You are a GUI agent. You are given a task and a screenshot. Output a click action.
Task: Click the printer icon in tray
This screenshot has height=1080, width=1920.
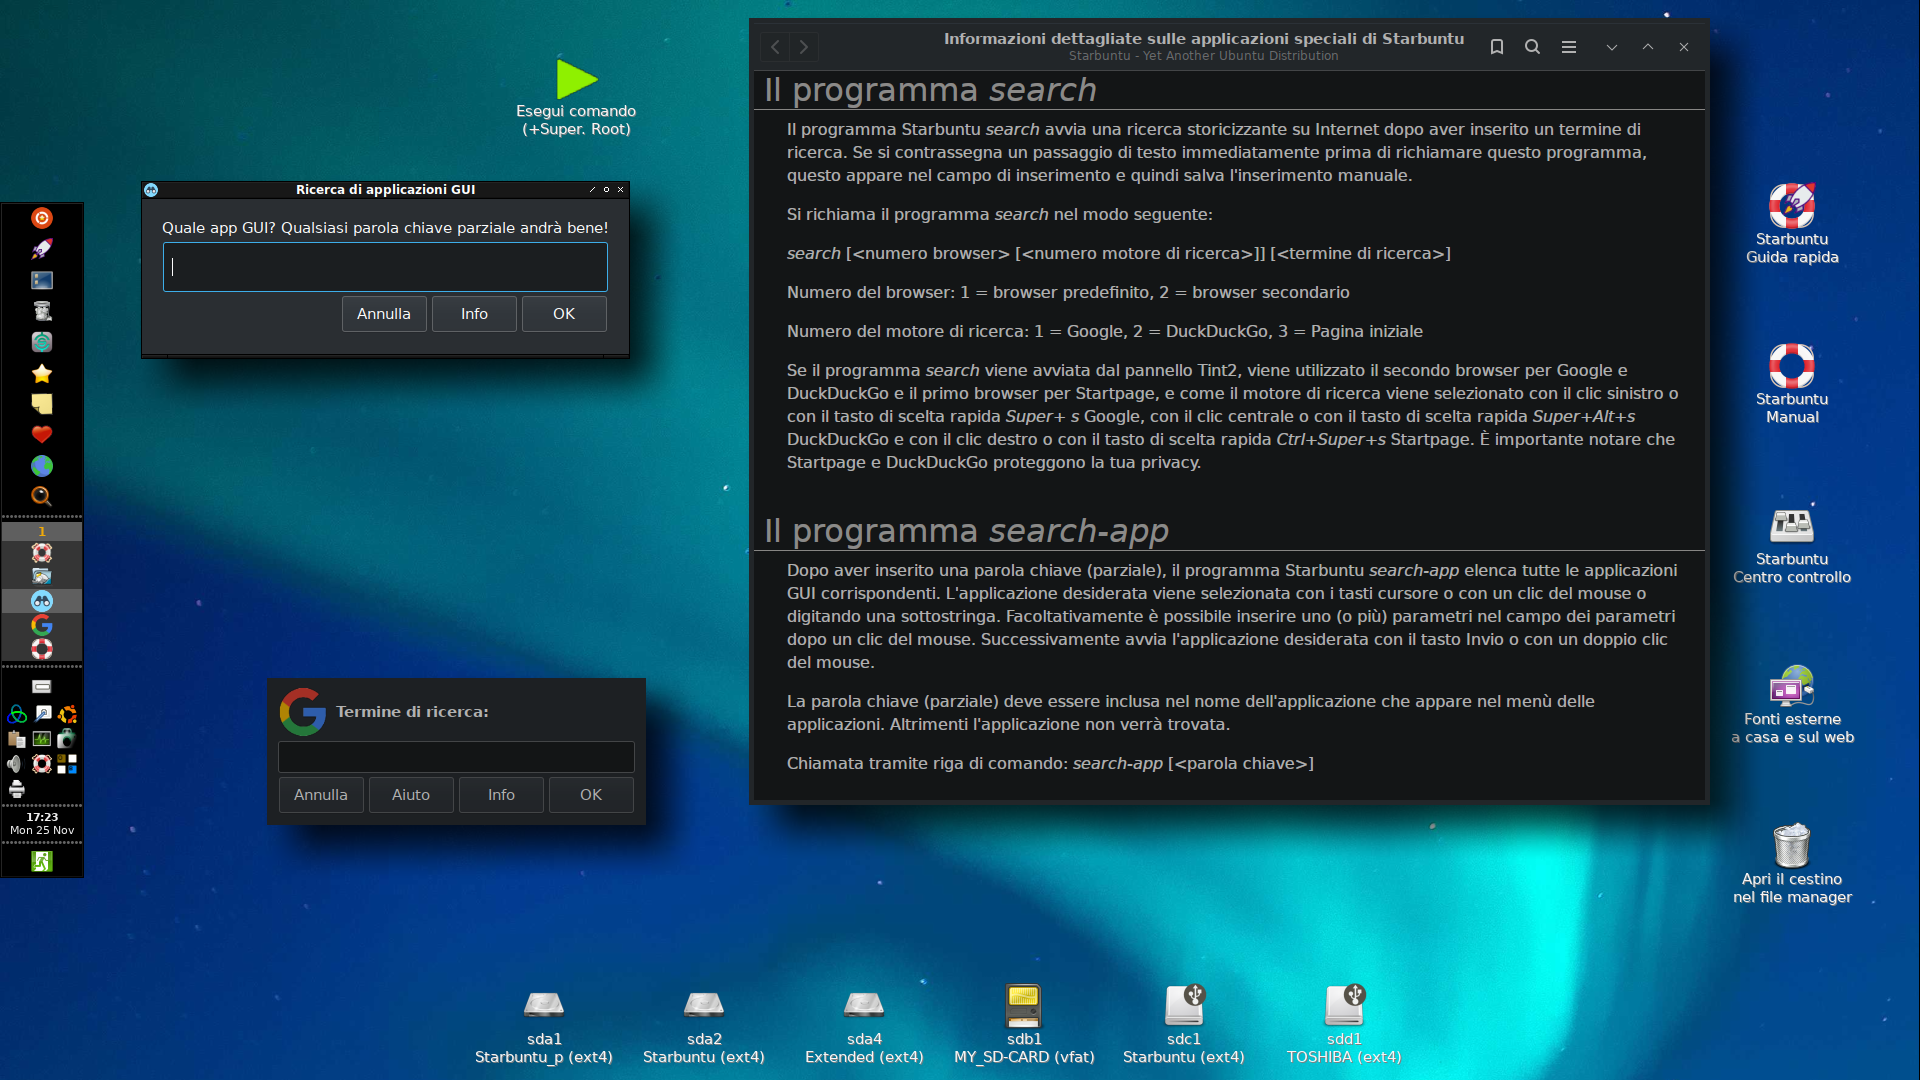pos(16,789)
